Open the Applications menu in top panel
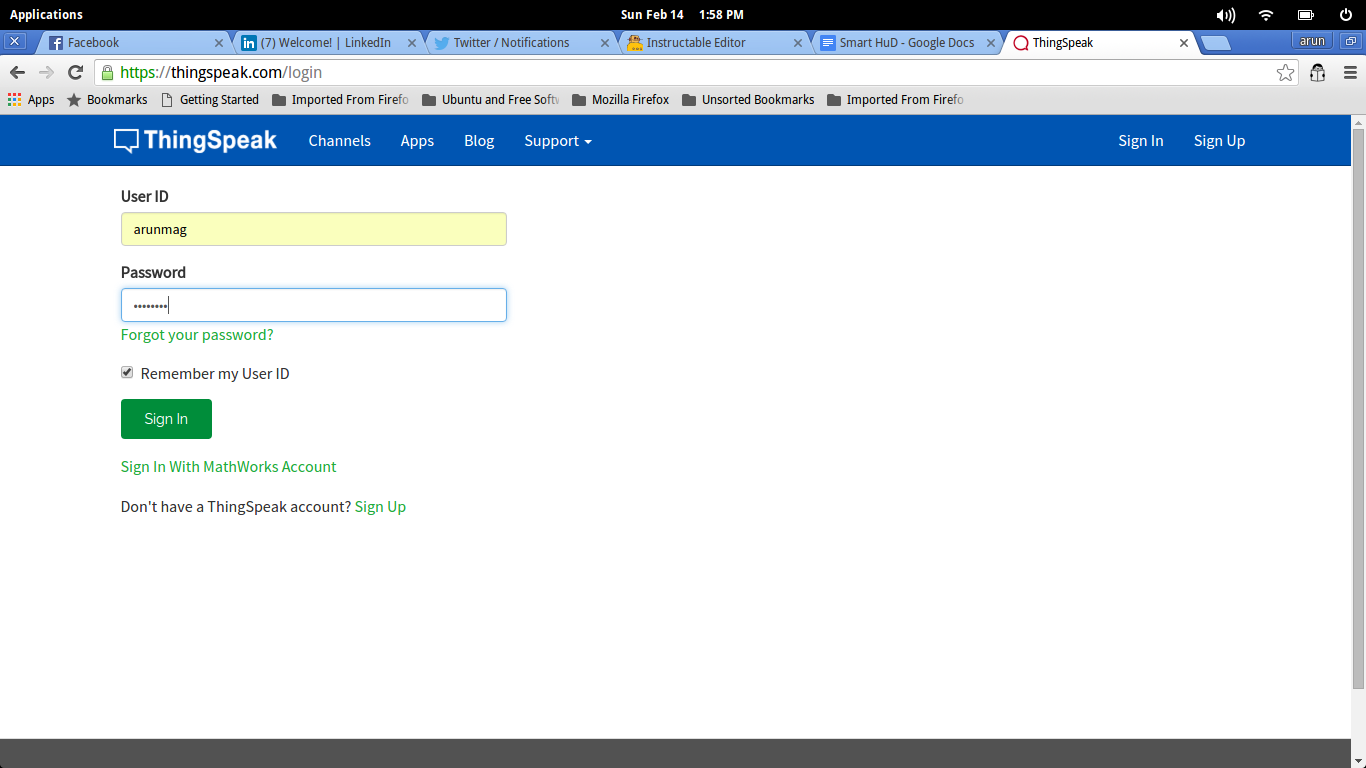The height and width of the screenshot is (768, 1366). (x=46, y=15)
